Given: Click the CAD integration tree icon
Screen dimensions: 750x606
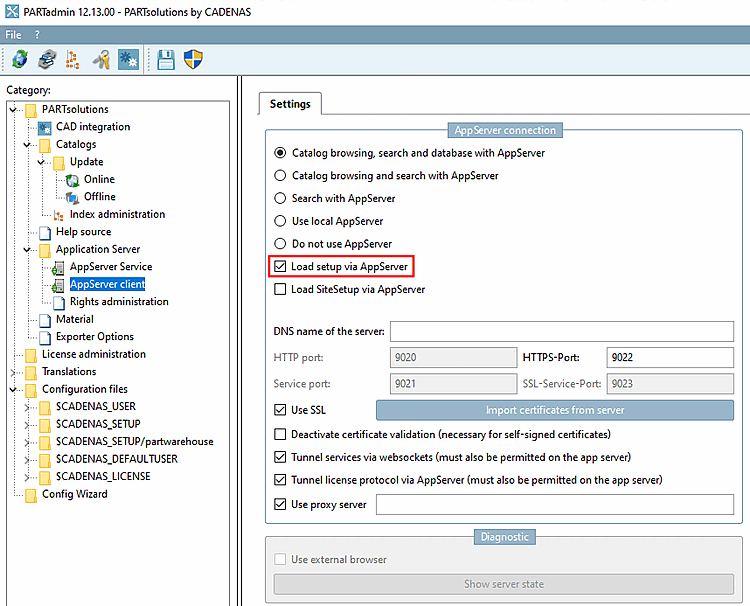Looking at the screenshot, I should (44, 127).
